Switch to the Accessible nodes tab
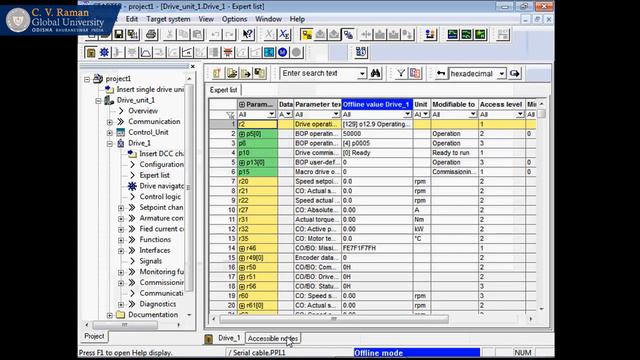The image size is (640, 360). 273,338
